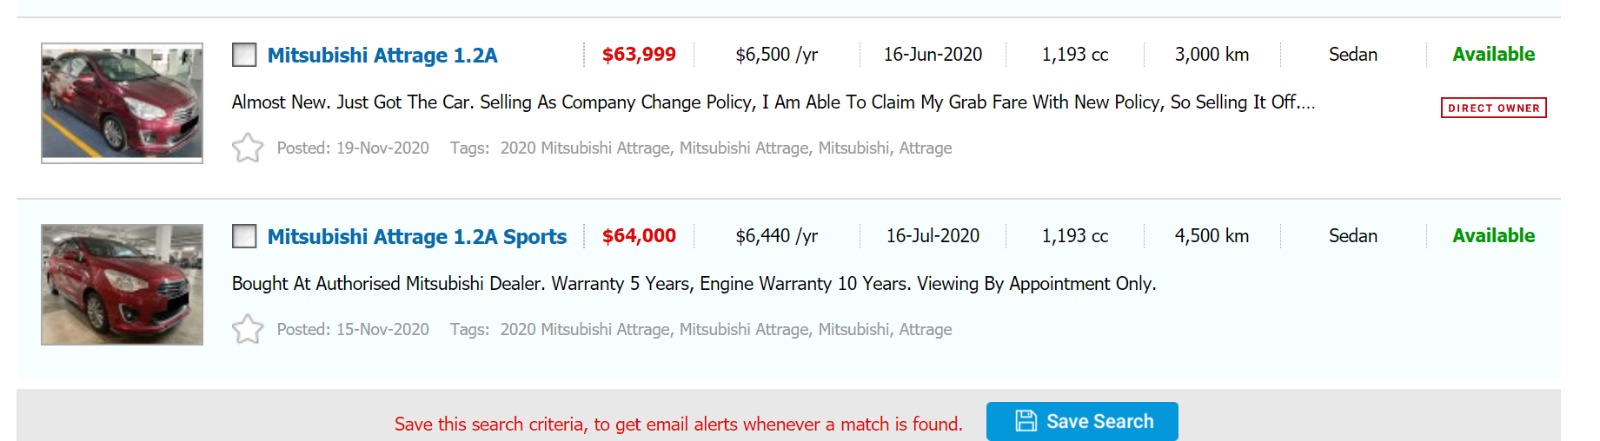The width and height of the screenshot is (1600, 441).
Task: Click first listing's 2020 Mitsubishi Attrage tag
Action: (585, 148)
